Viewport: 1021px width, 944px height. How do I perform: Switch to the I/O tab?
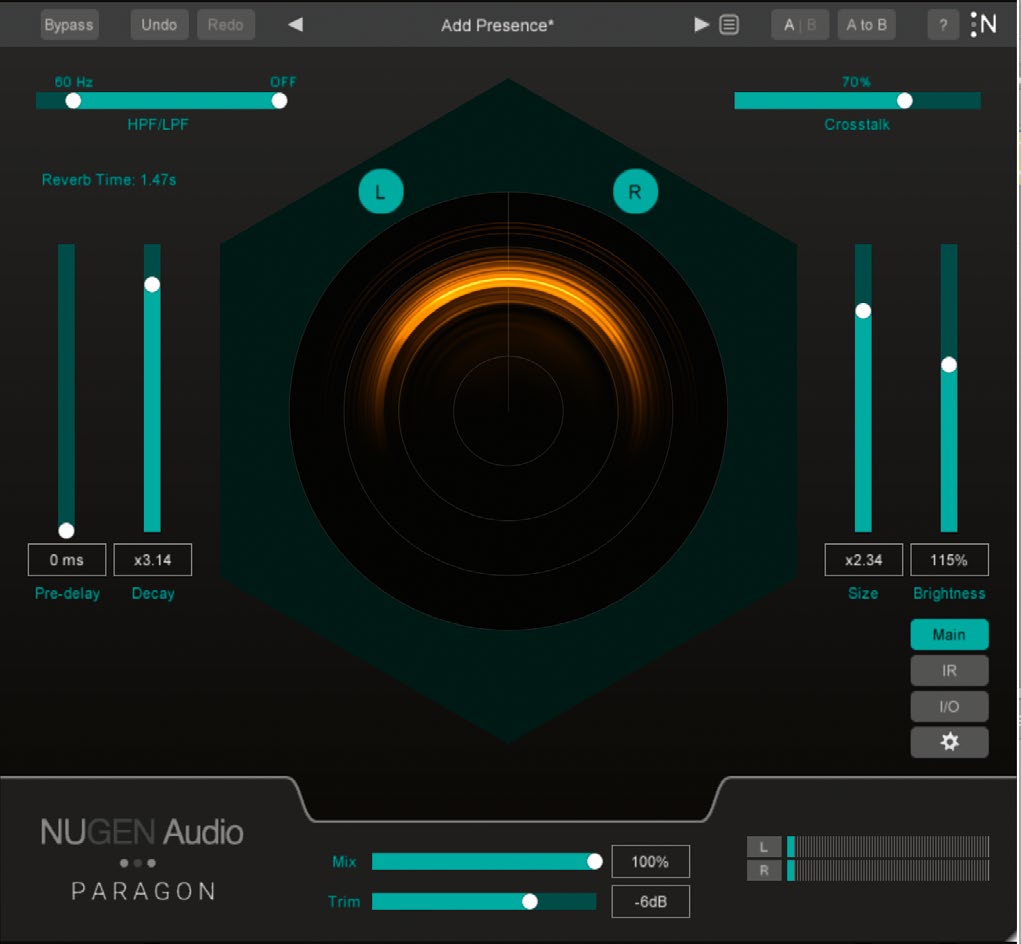point(949,706)
